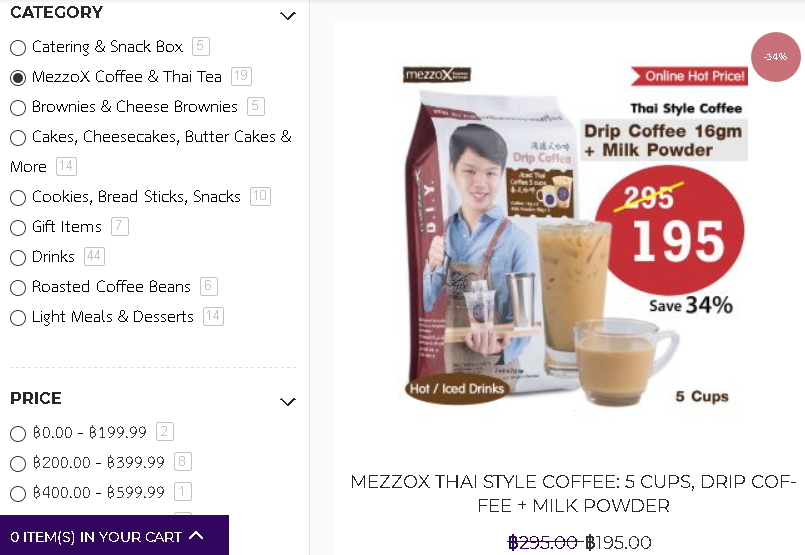Select Cakes, Cheesecakes, Butter Cakes category
The width and height of the screenshot is (805, 555).
18,138
